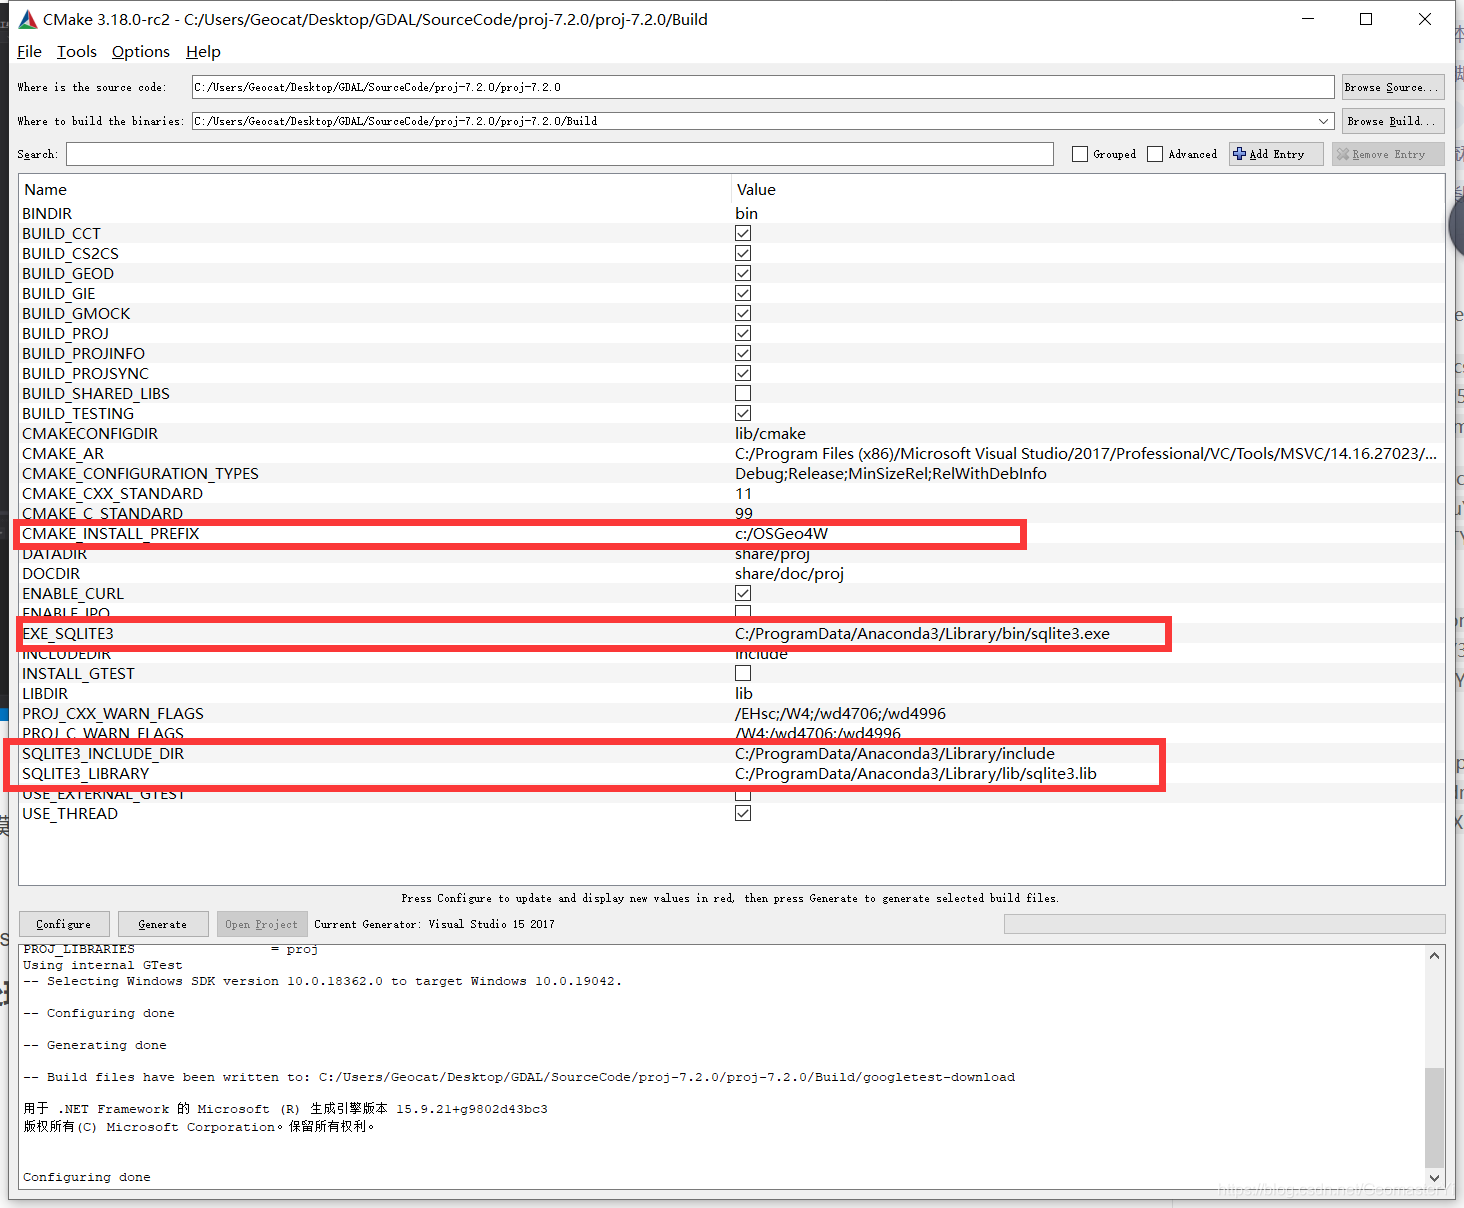Screen dimensions: 1464x1208
Task: Click the value 'share/doc/proj'
Action: click(789, 573)
